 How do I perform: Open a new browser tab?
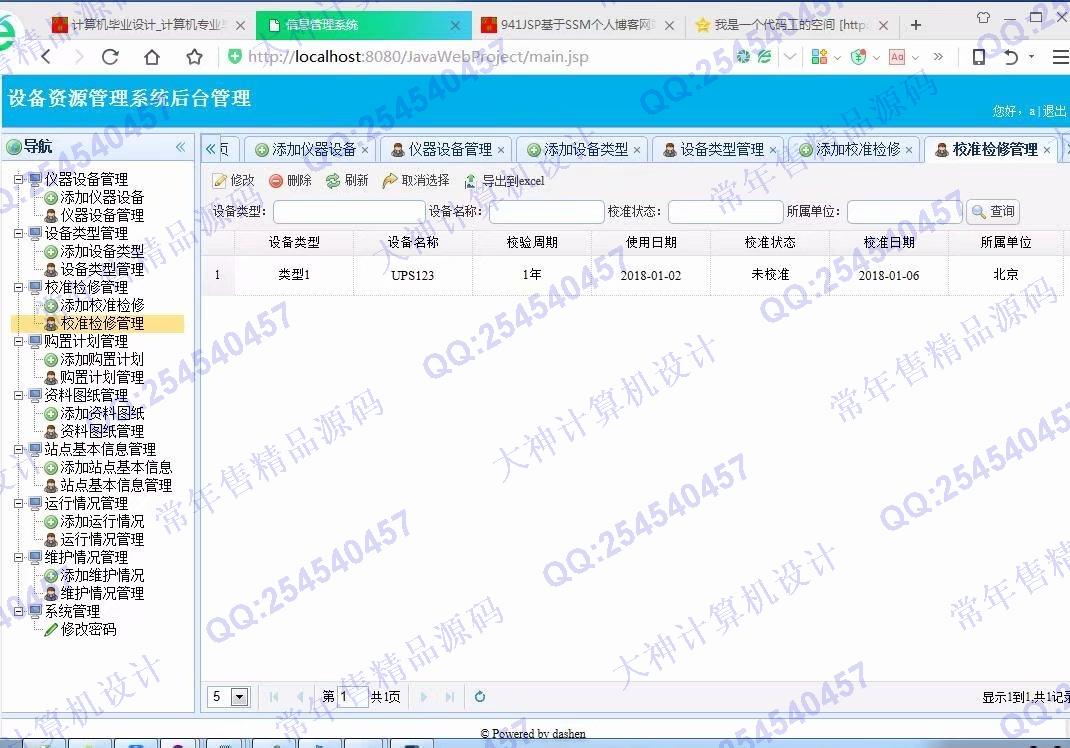(916, 25)
